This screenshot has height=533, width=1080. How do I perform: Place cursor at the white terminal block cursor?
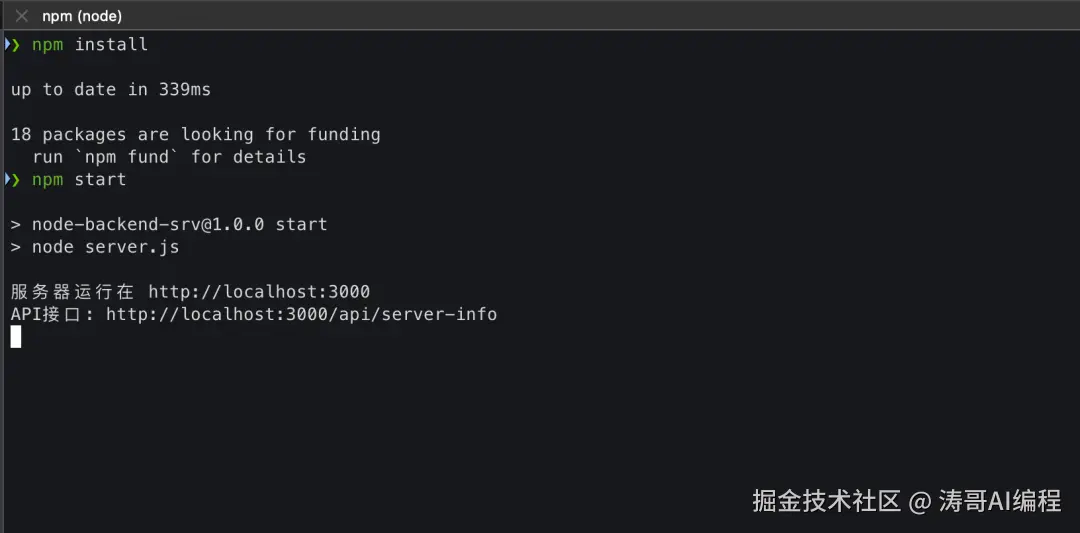tap(16, 337)
